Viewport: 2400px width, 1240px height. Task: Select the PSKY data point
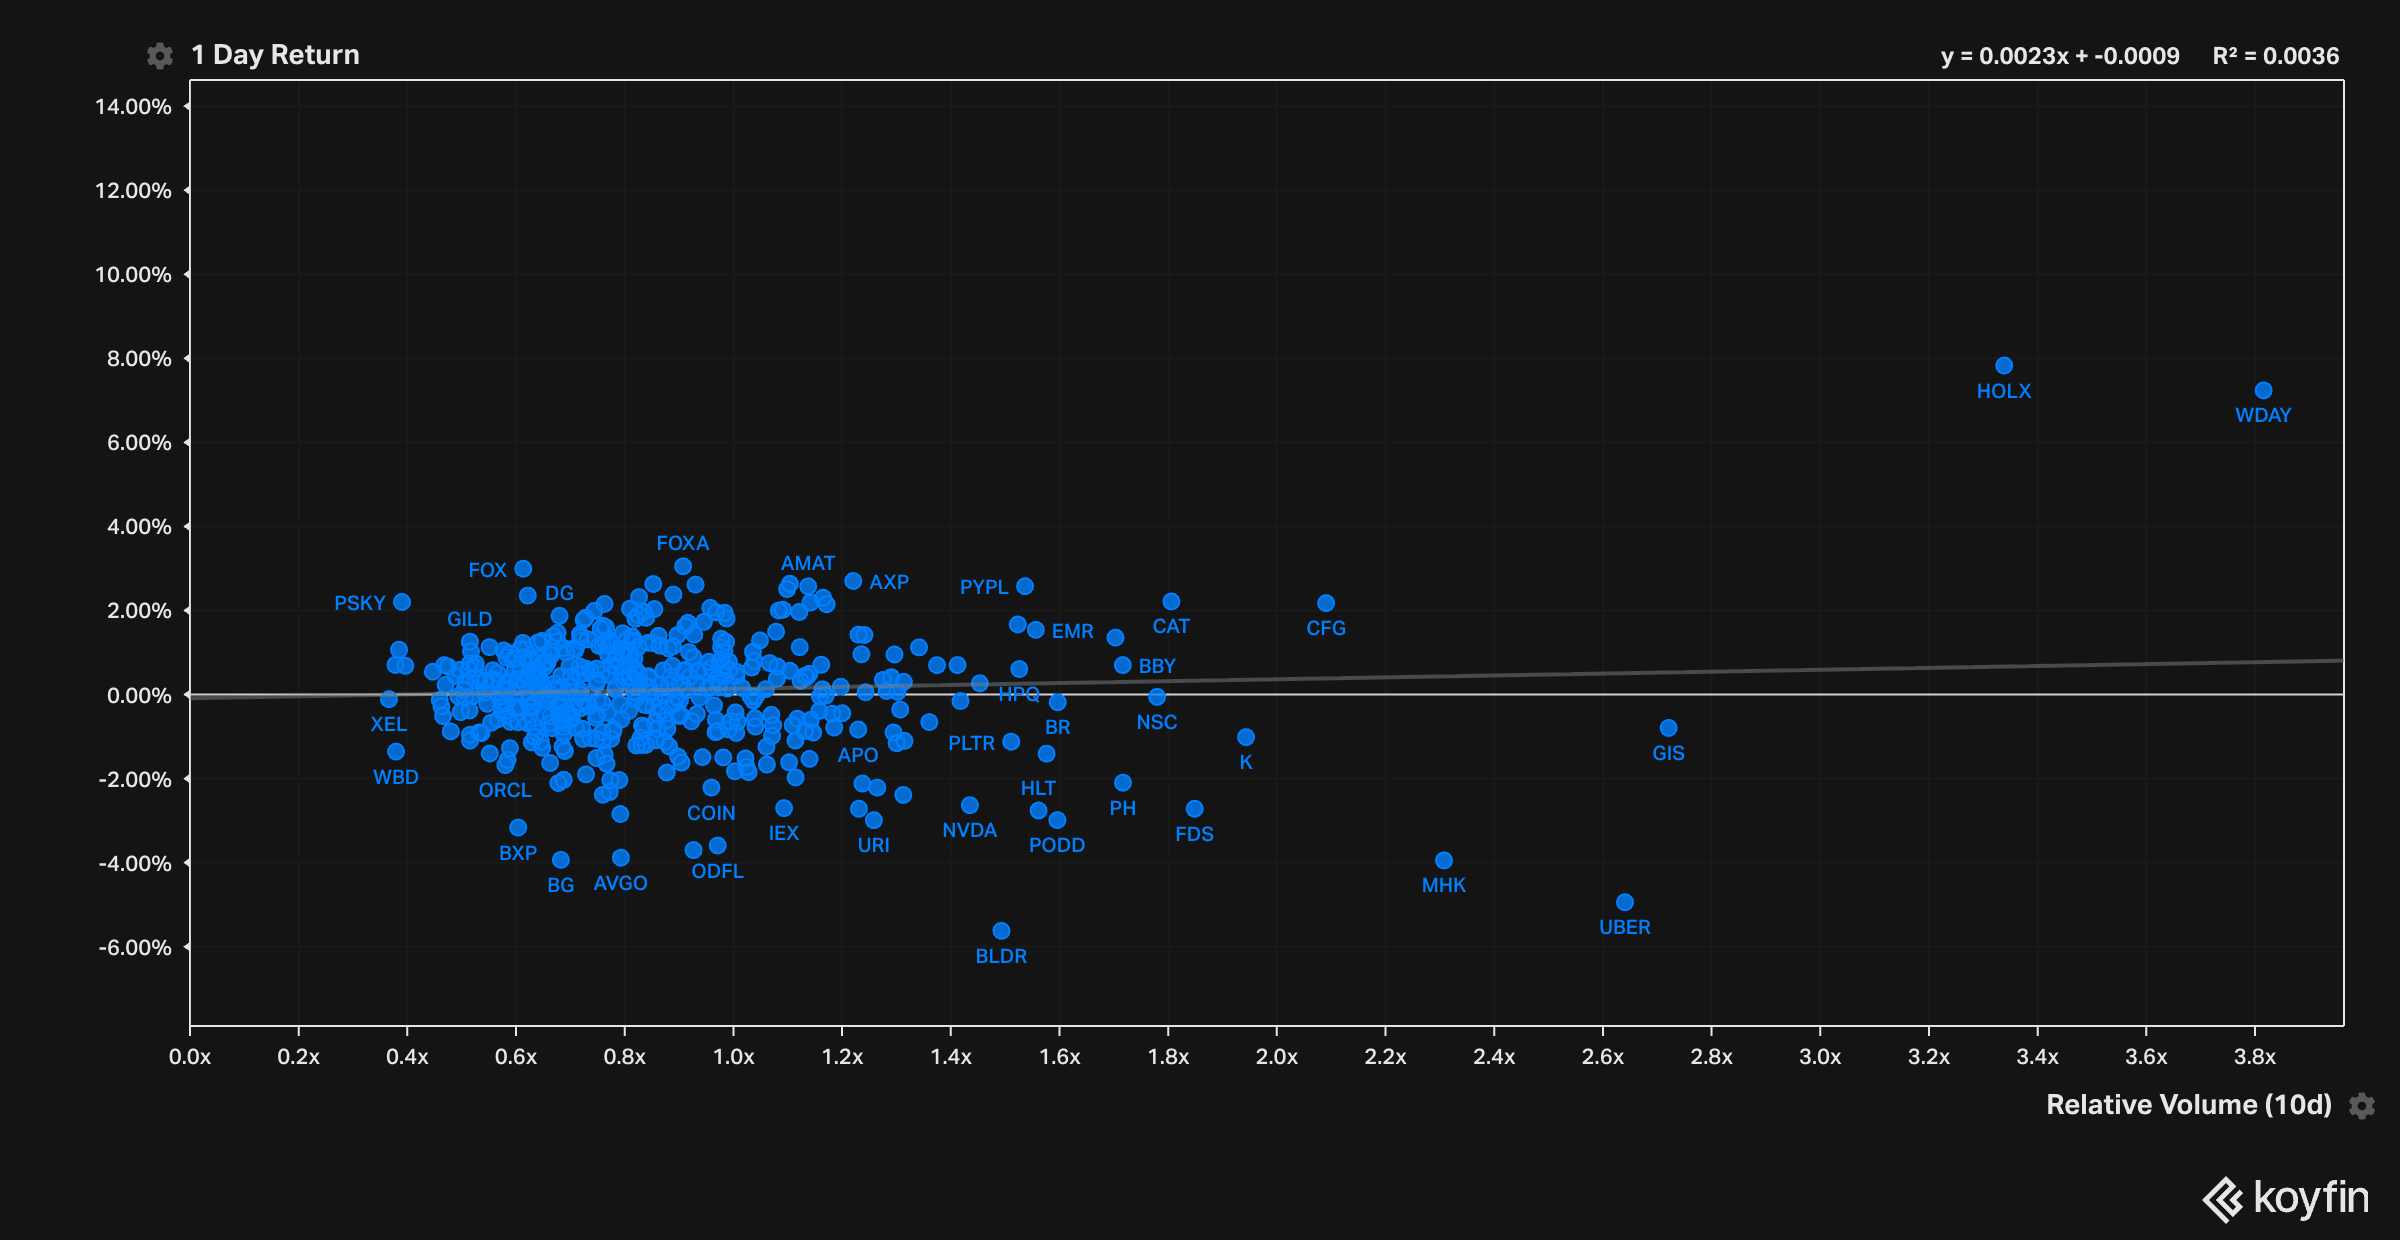coord(402,602)
